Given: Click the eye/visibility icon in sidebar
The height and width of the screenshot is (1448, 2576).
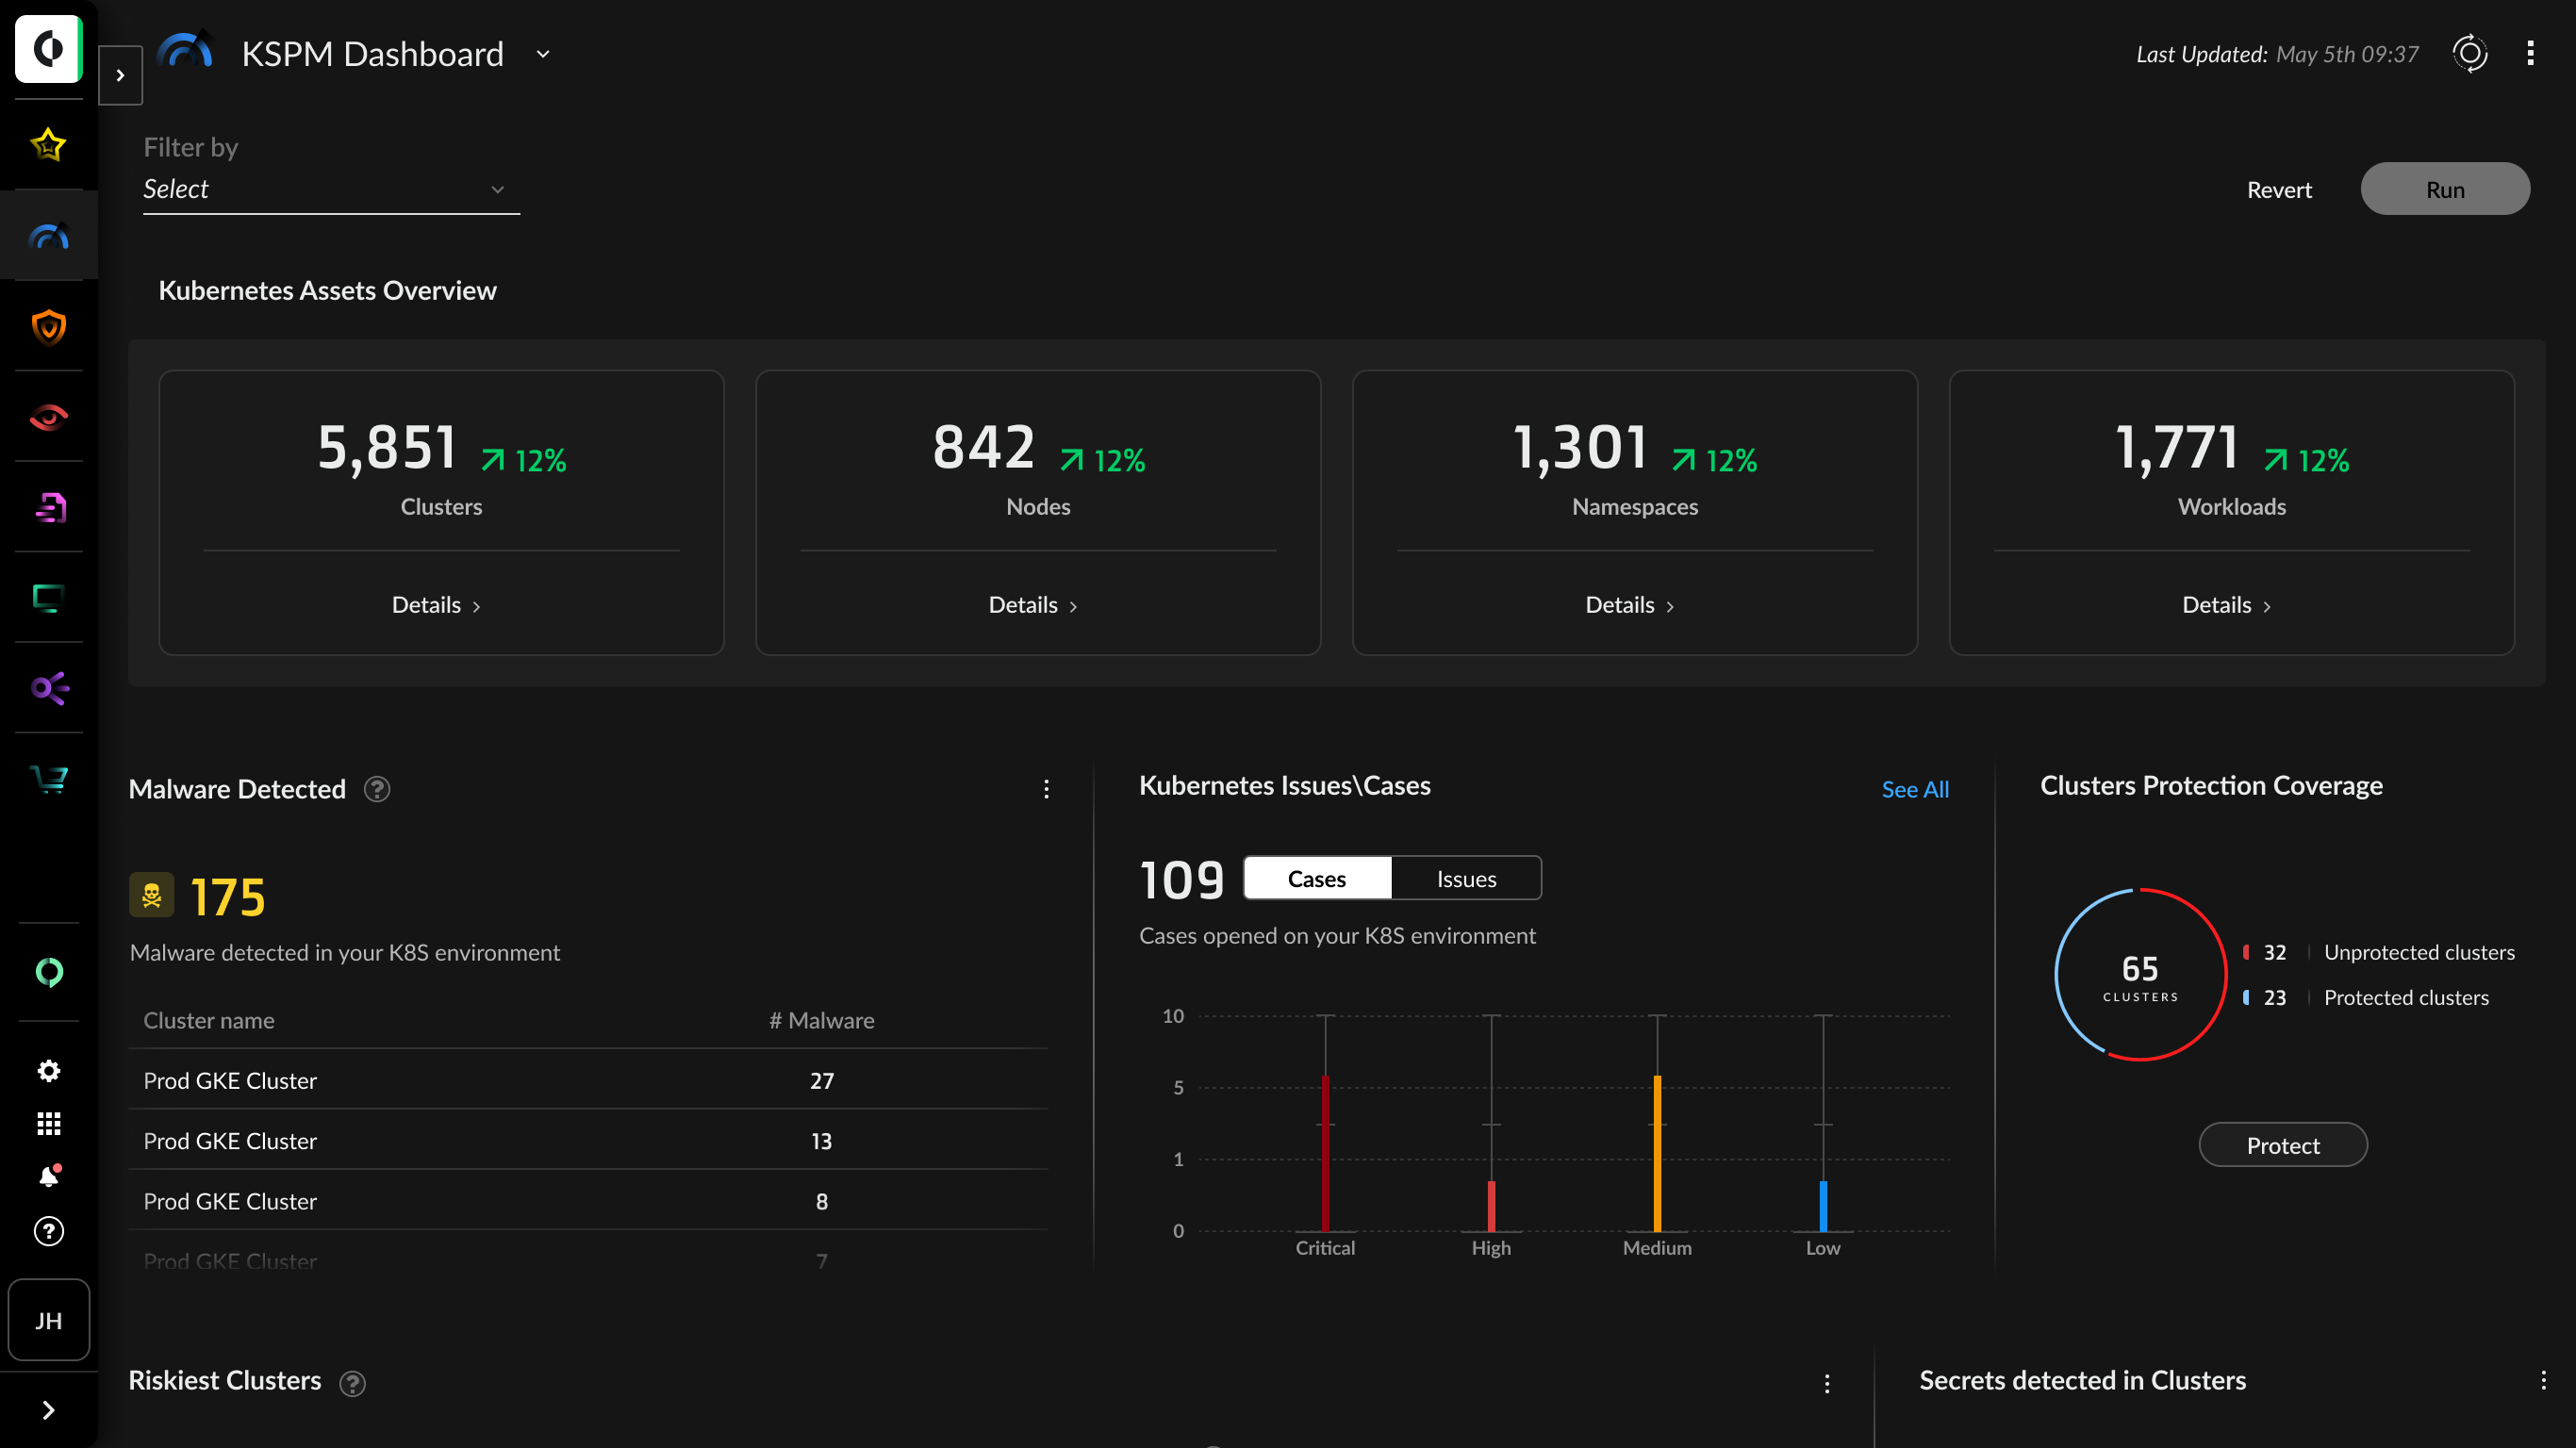Looking at the screenshot, I should coord(48,418).
